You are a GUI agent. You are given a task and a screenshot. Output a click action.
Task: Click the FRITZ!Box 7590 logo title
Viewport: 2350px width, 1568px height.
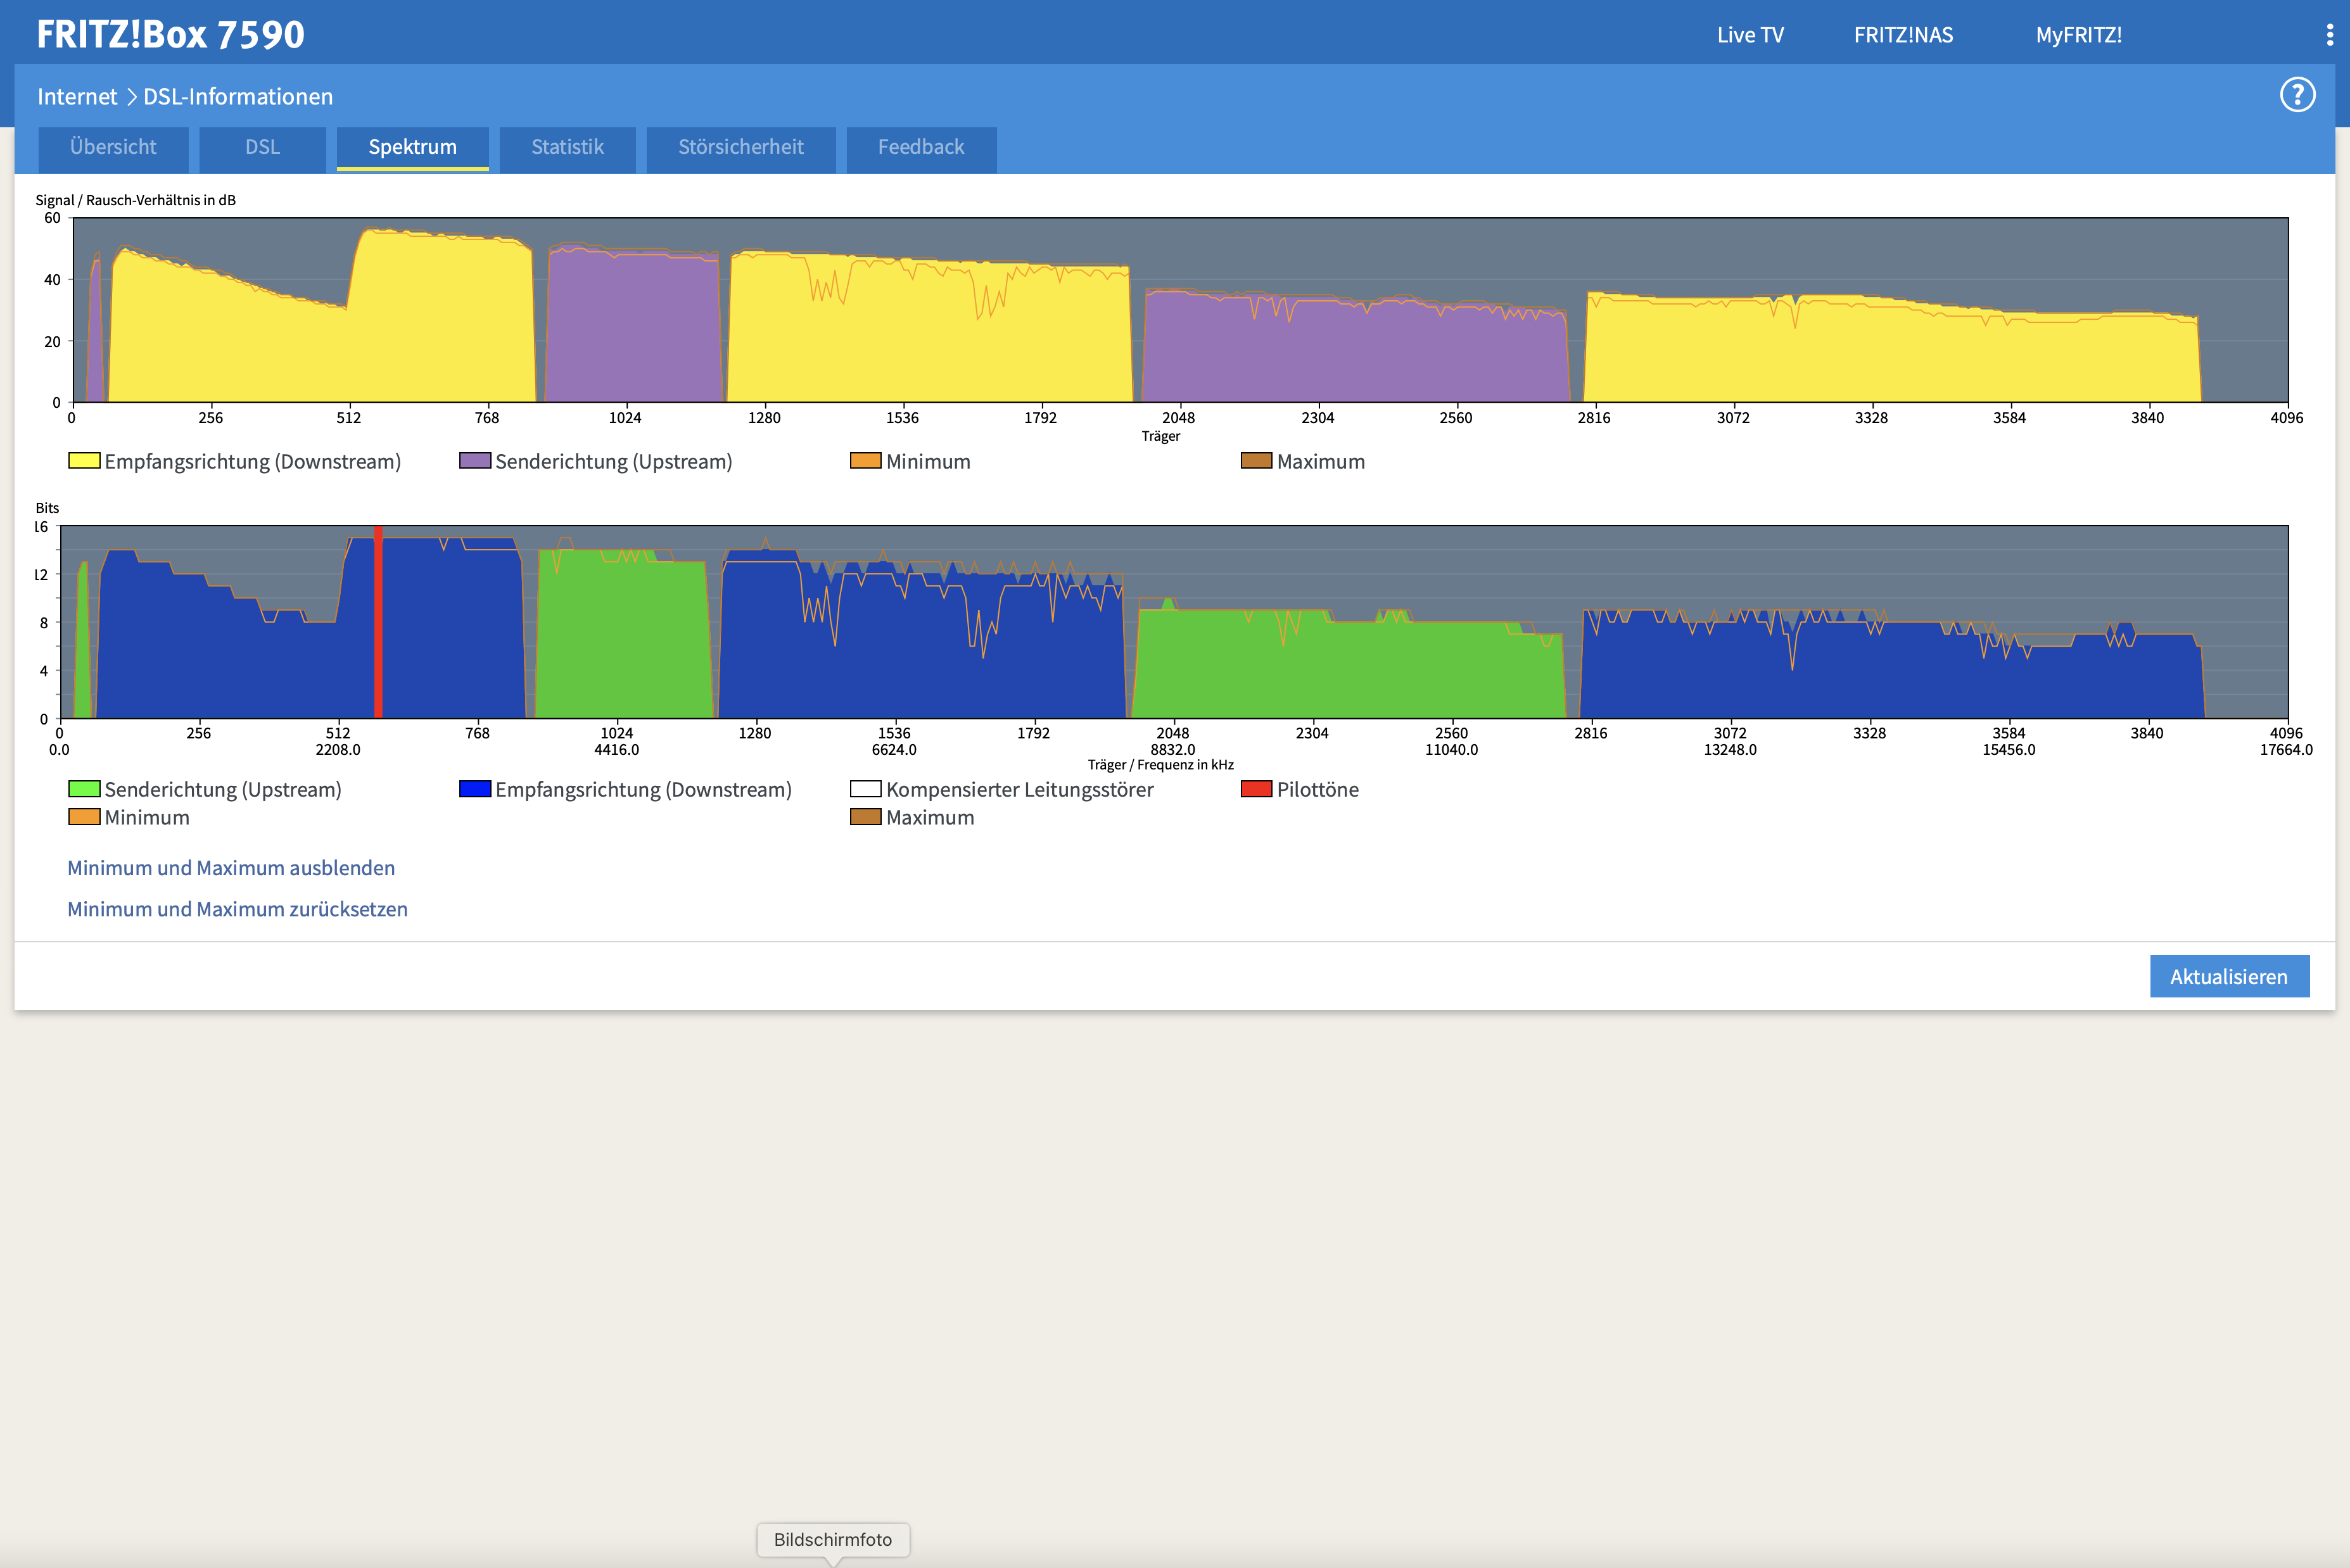[x=170, y=35]
